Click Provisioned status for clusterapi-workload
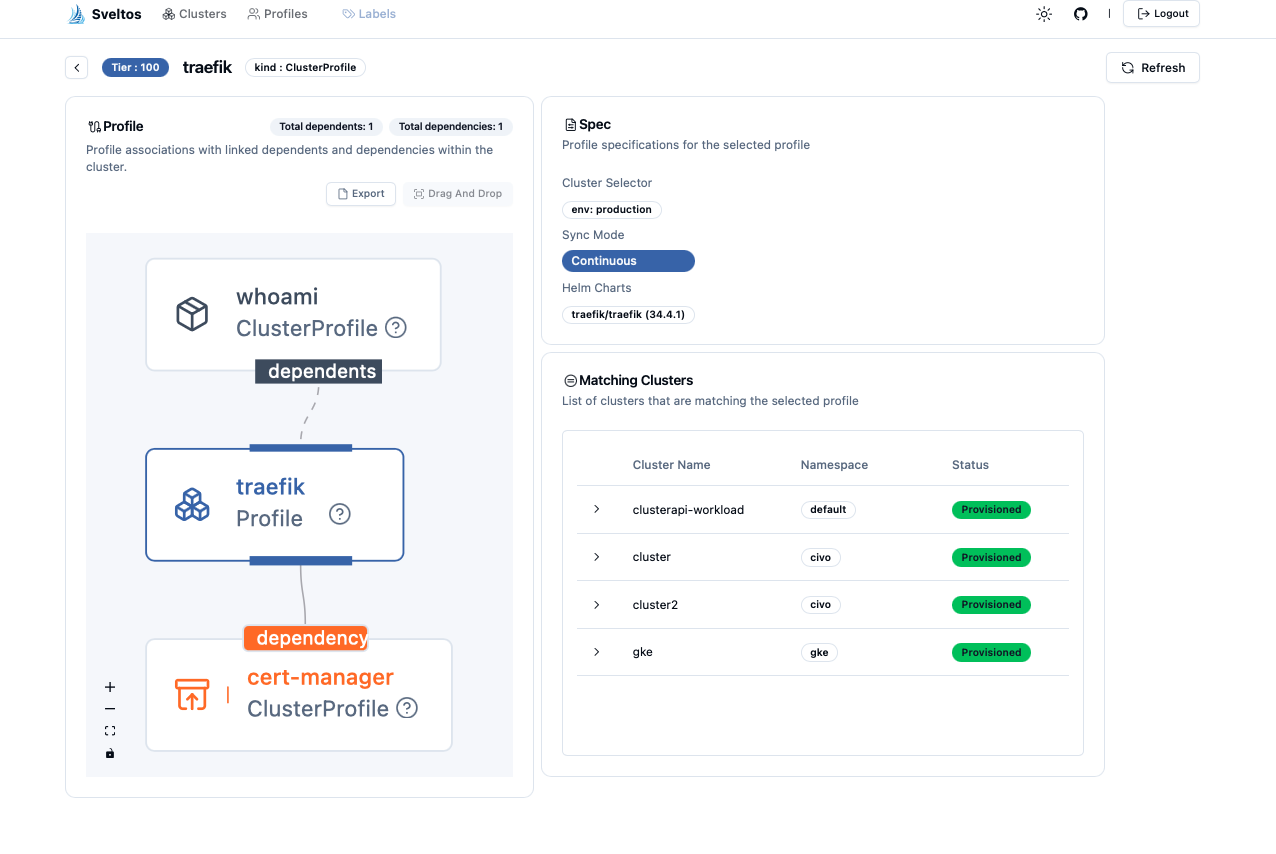1276x854 pixels. click(x=991, y=510)
